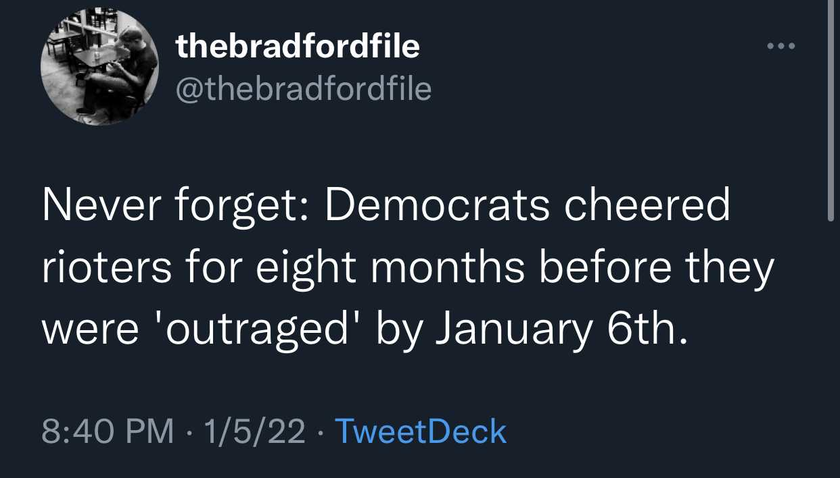The width and height of the screenshot is (840, 478).
Task: Click the empty scrollbar track below the thumb
Action: click(831, 348)
